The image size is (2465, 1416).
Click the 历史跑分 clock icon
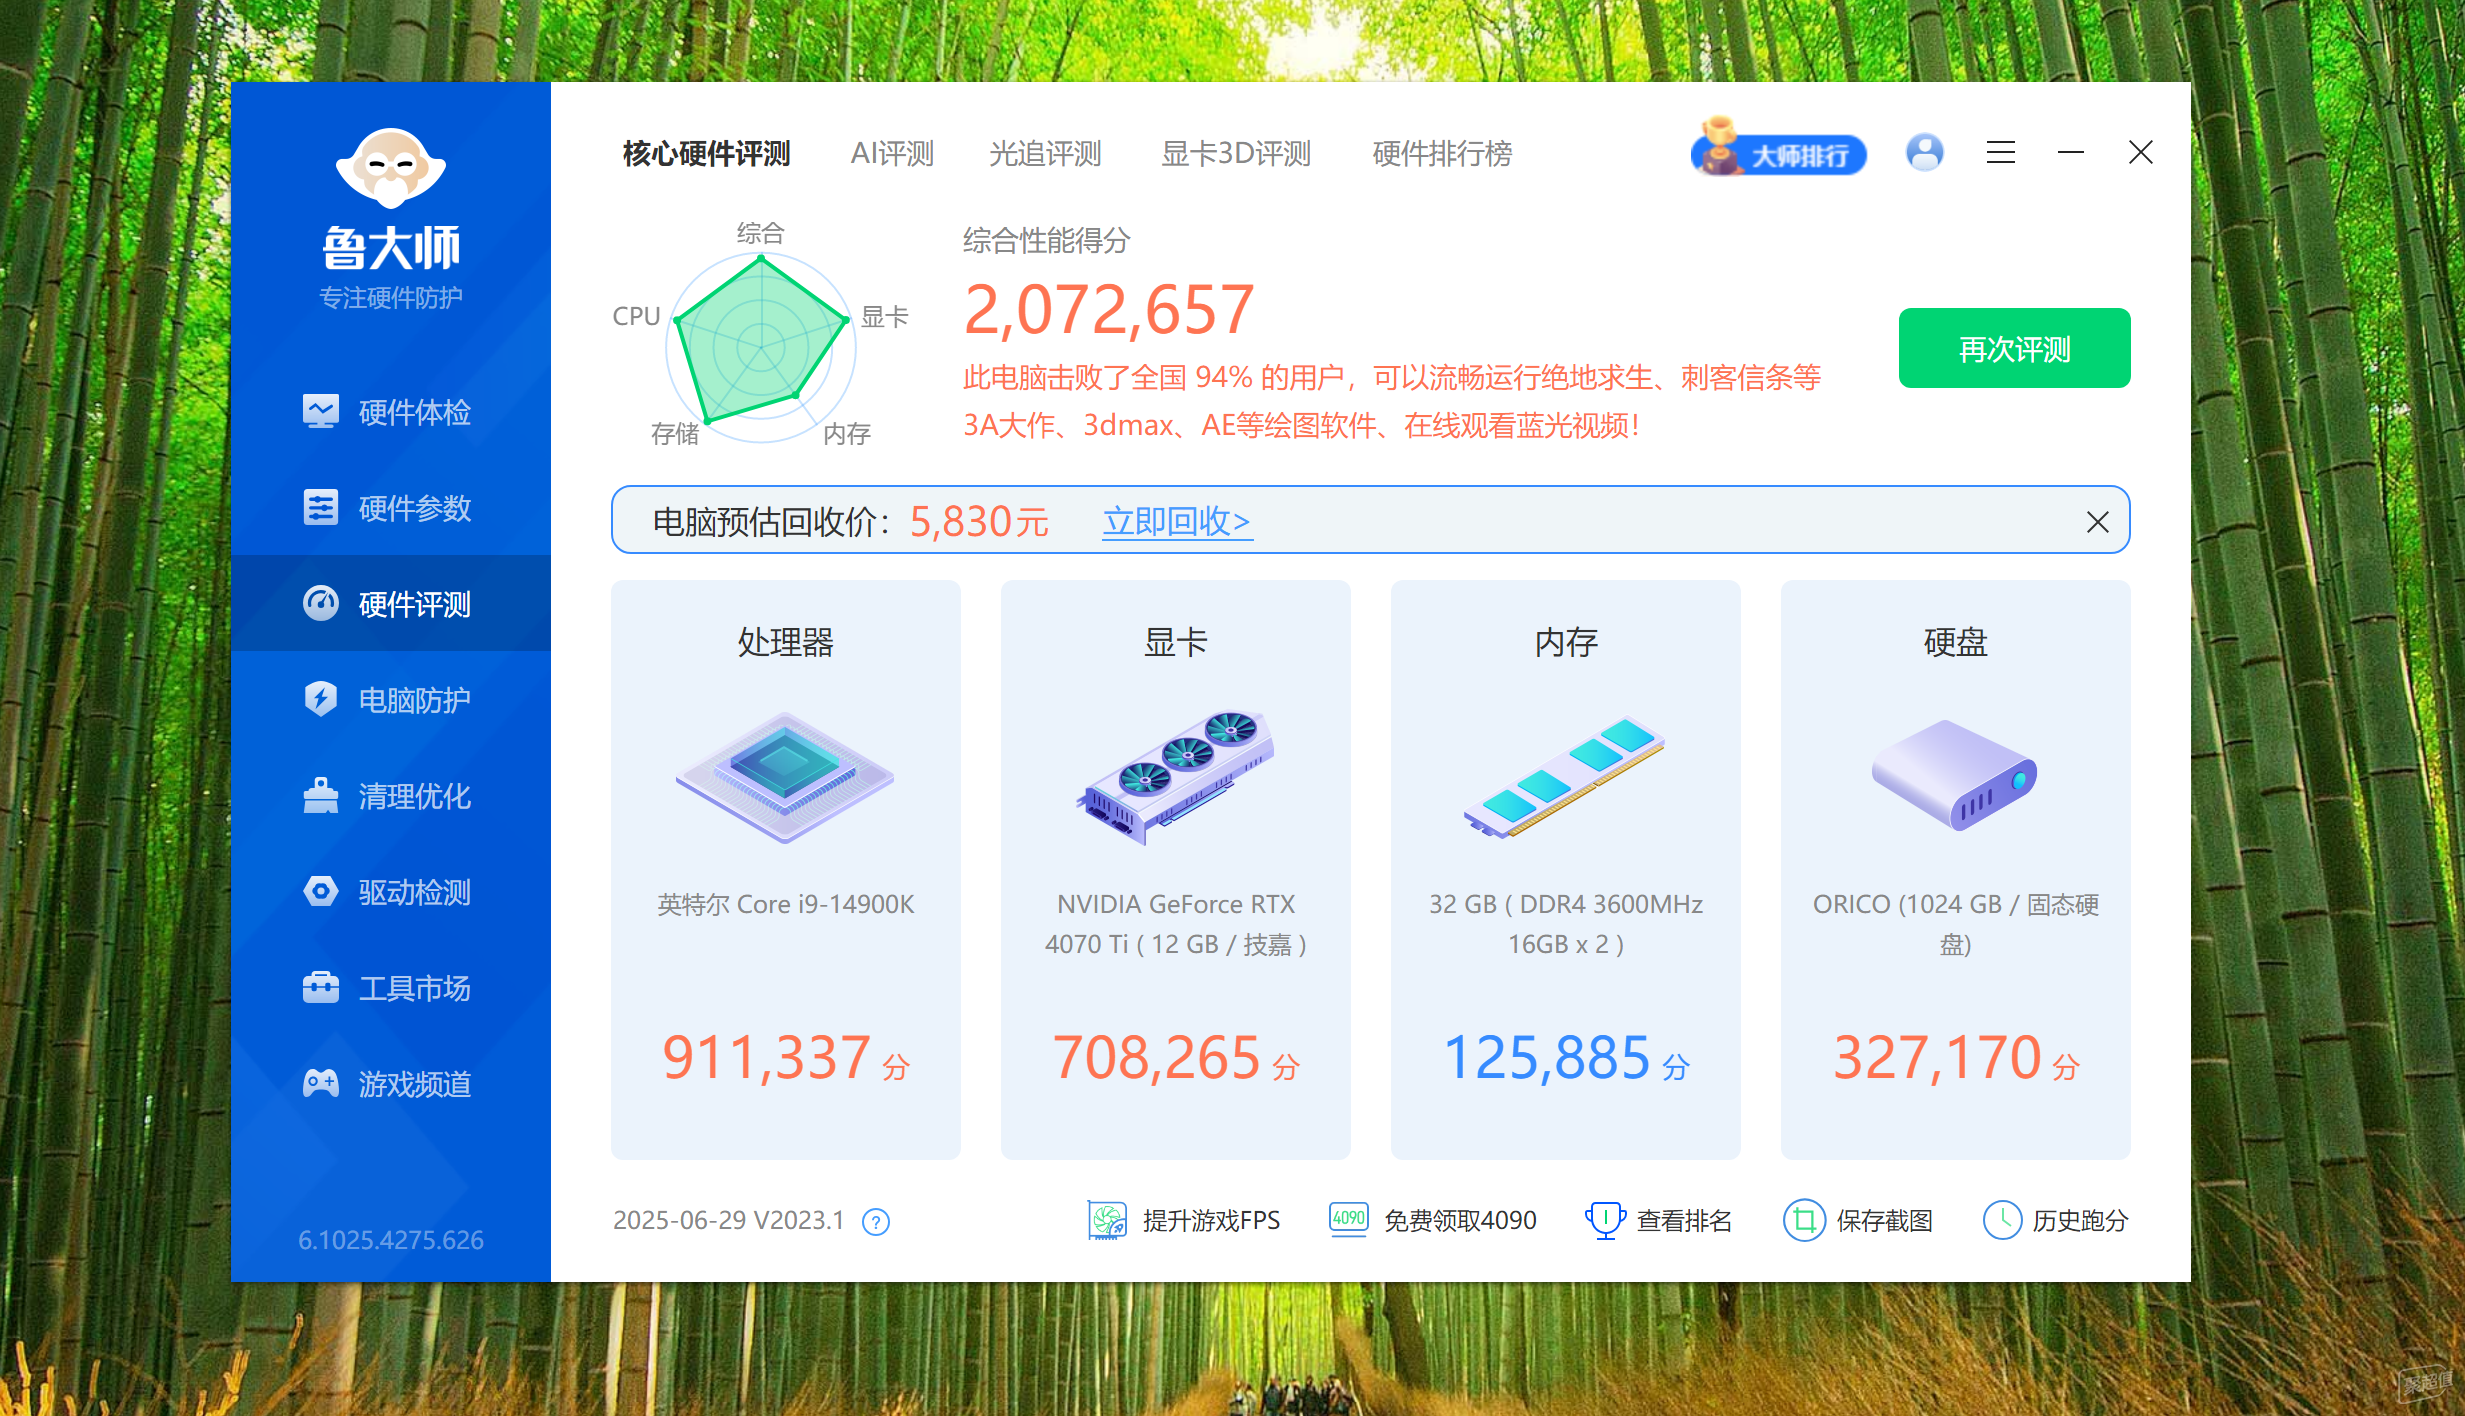pyautogui.click(x=2003, y=1220)
